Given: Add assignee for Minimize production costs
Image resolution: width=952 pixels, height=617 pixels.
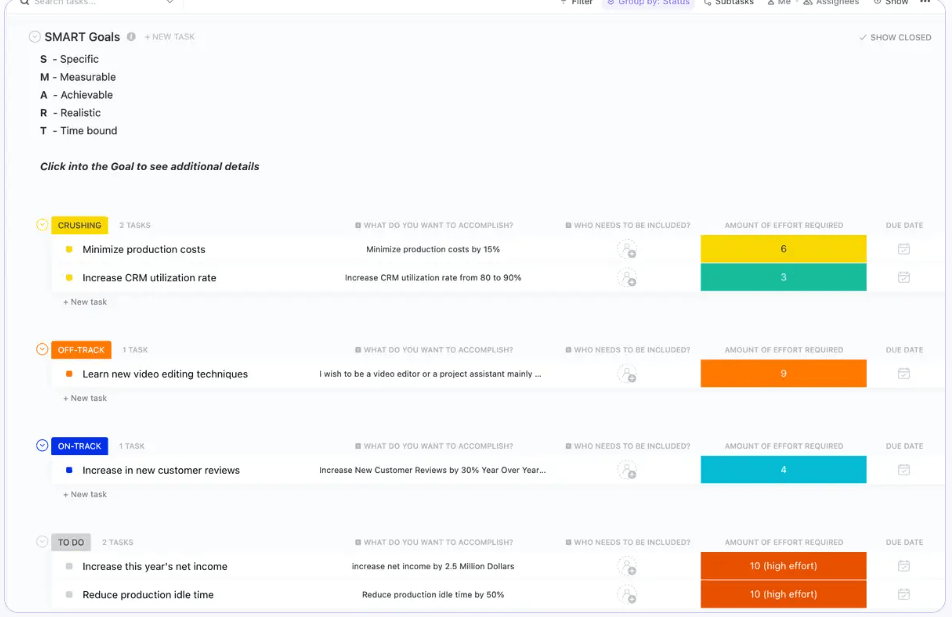Looking at the screenshot, I should click(627, 250).
